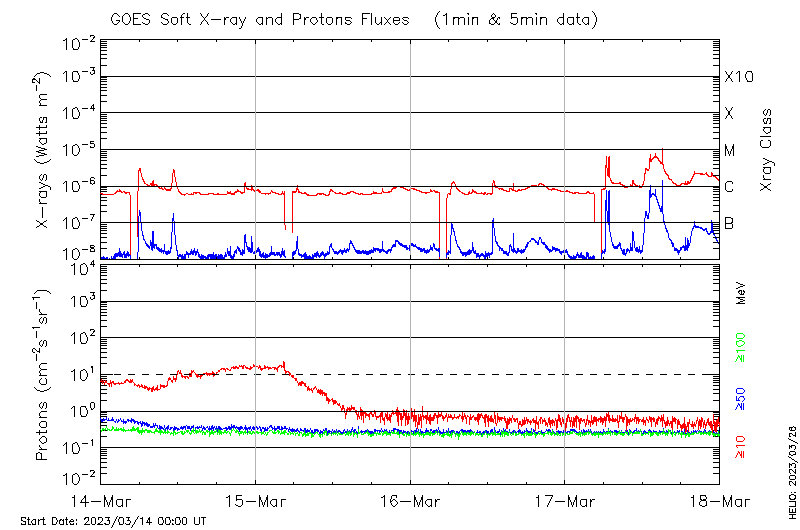Click the '15-Mar' date tick label
Screen dimensions: 800x530
pos(256,502)
